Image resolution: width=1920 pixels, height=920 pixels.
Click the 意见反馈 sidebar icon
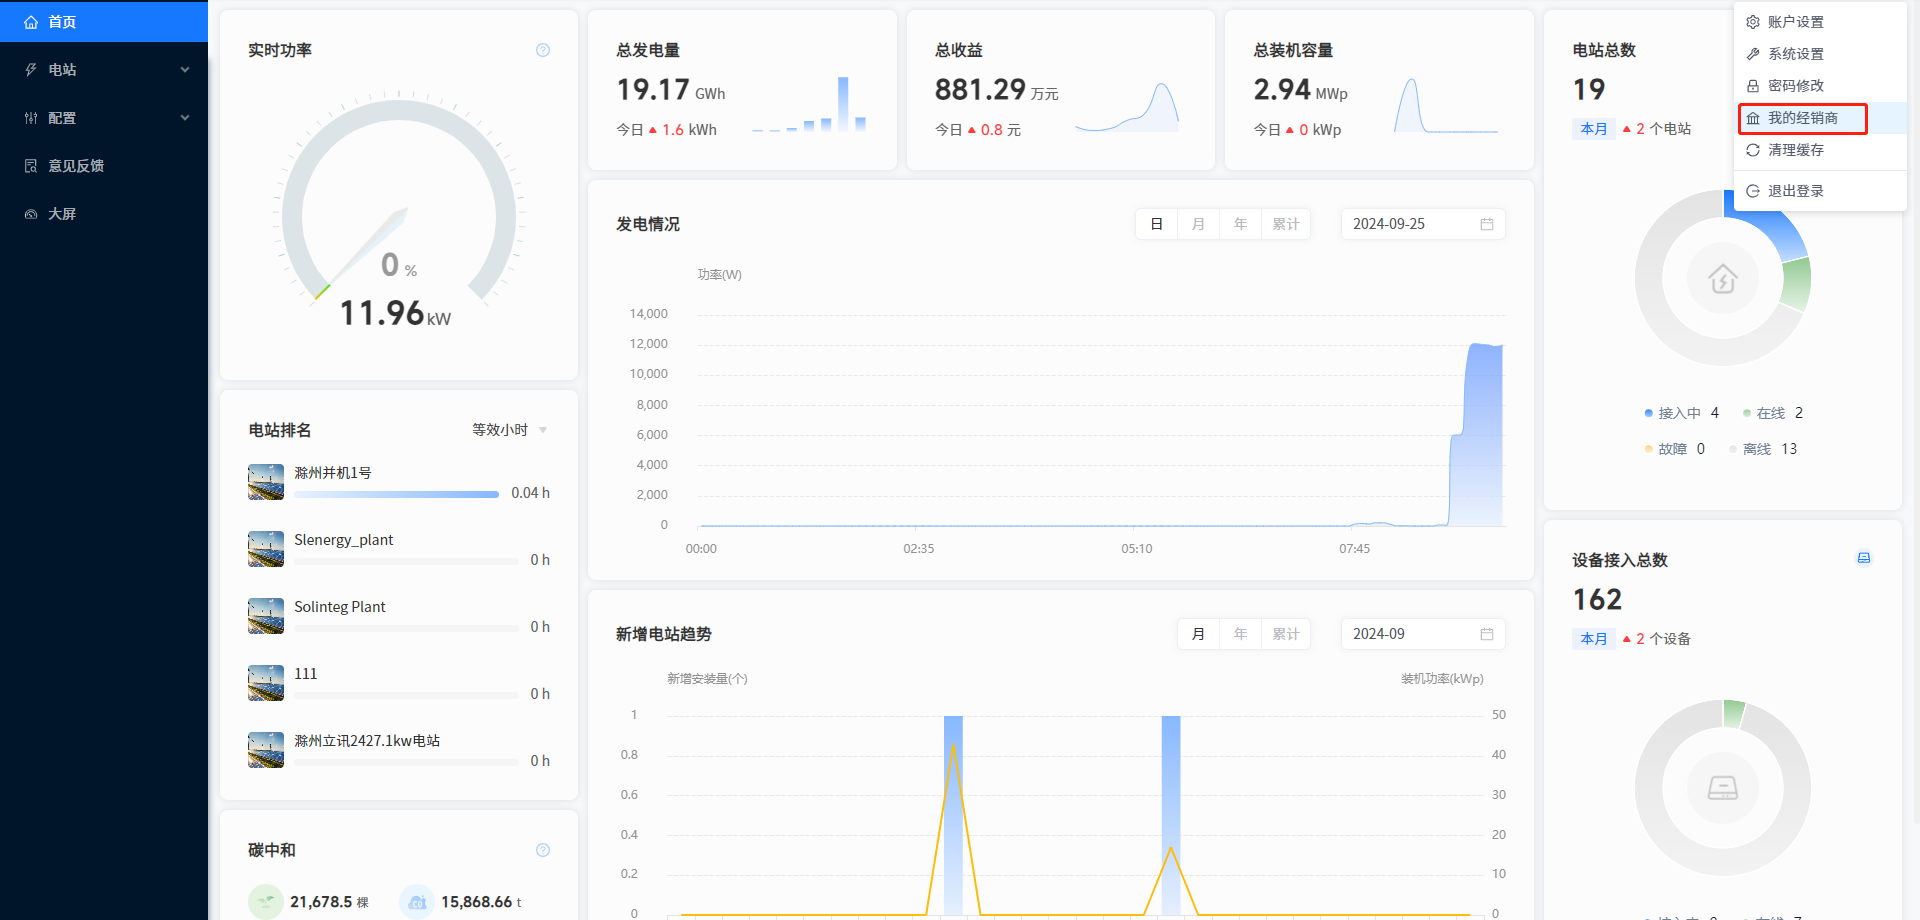click(31, 166)
